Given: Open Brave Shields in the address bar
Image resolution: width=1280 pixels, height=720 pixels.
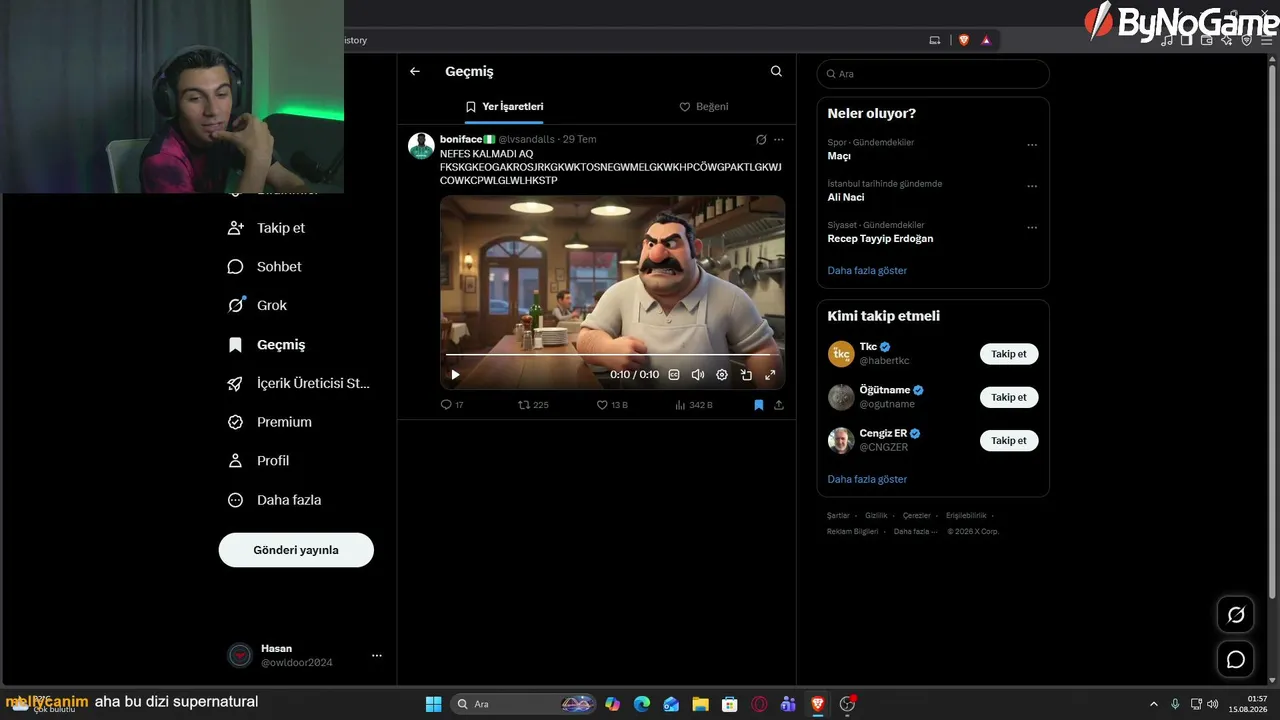Looking at the screenshot, I should coord(964,40).
